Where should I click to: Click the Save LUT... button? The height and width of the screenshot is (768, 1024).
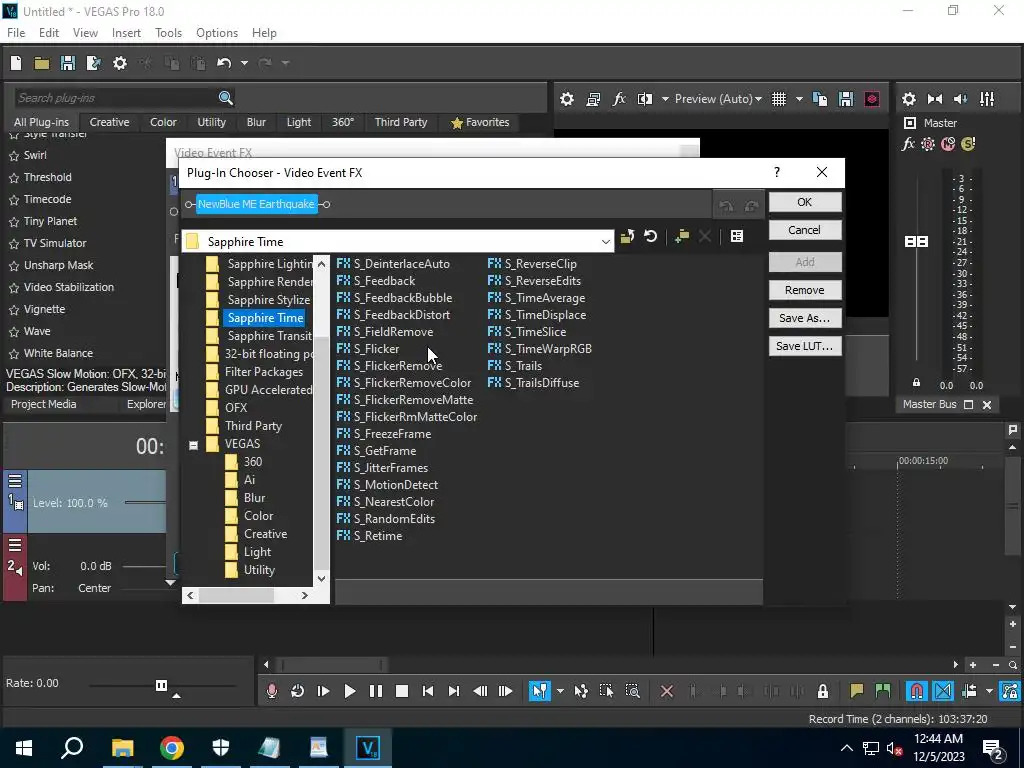click(805, 346)
